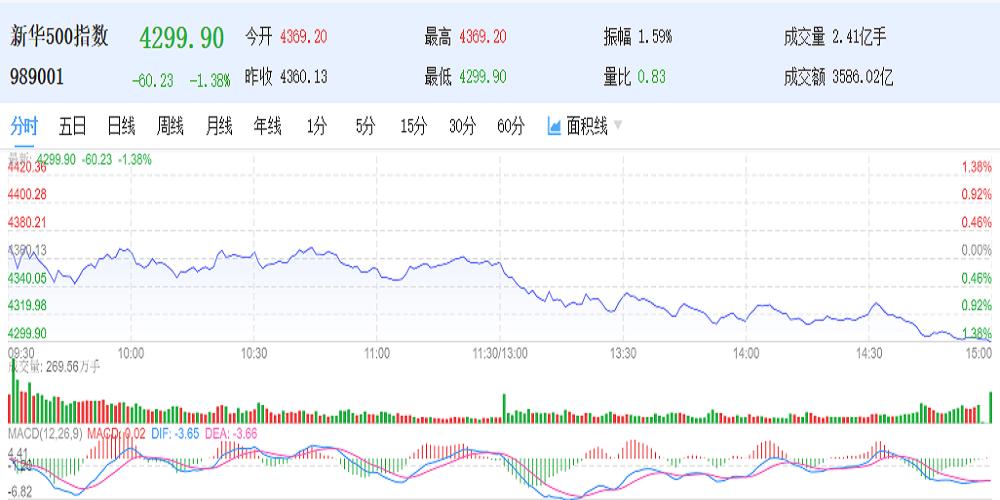Screen dimensions: 1000x500
Task: Choose the 5分 interval tab
Action: pos(365,126)
